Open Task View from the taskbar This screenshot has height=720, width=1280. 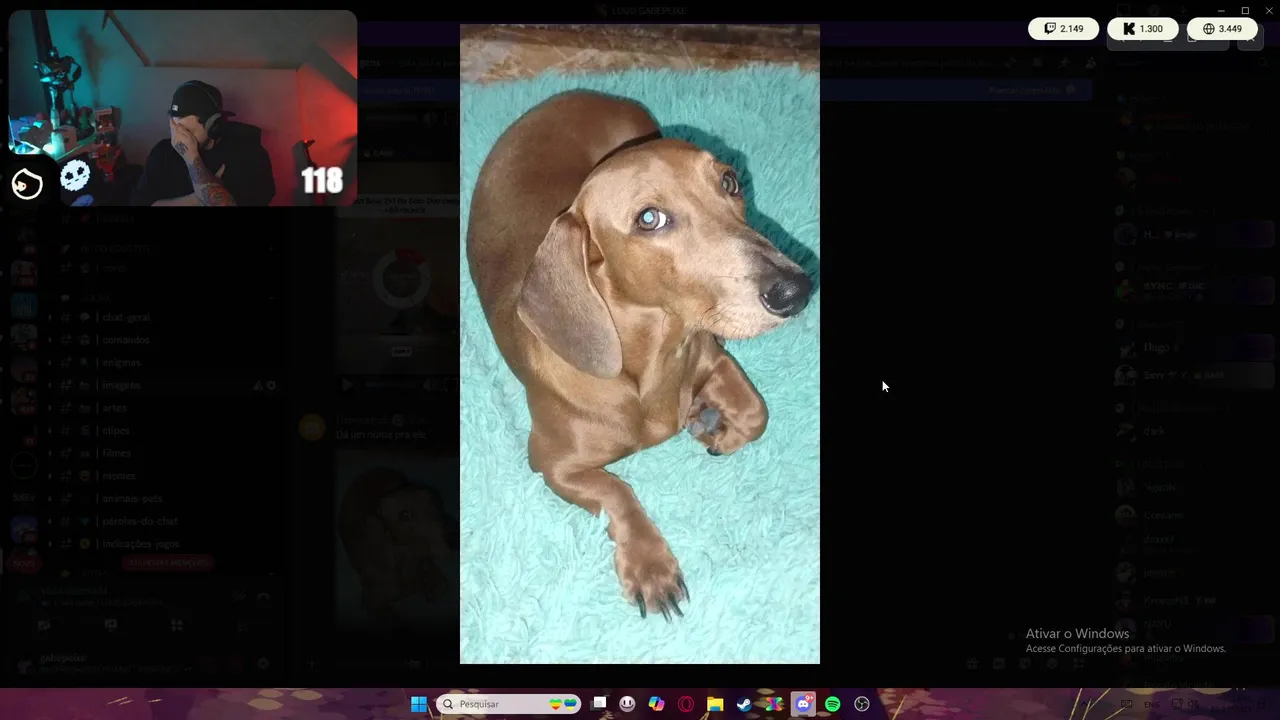pyautogui.click(x=599, y=704)
